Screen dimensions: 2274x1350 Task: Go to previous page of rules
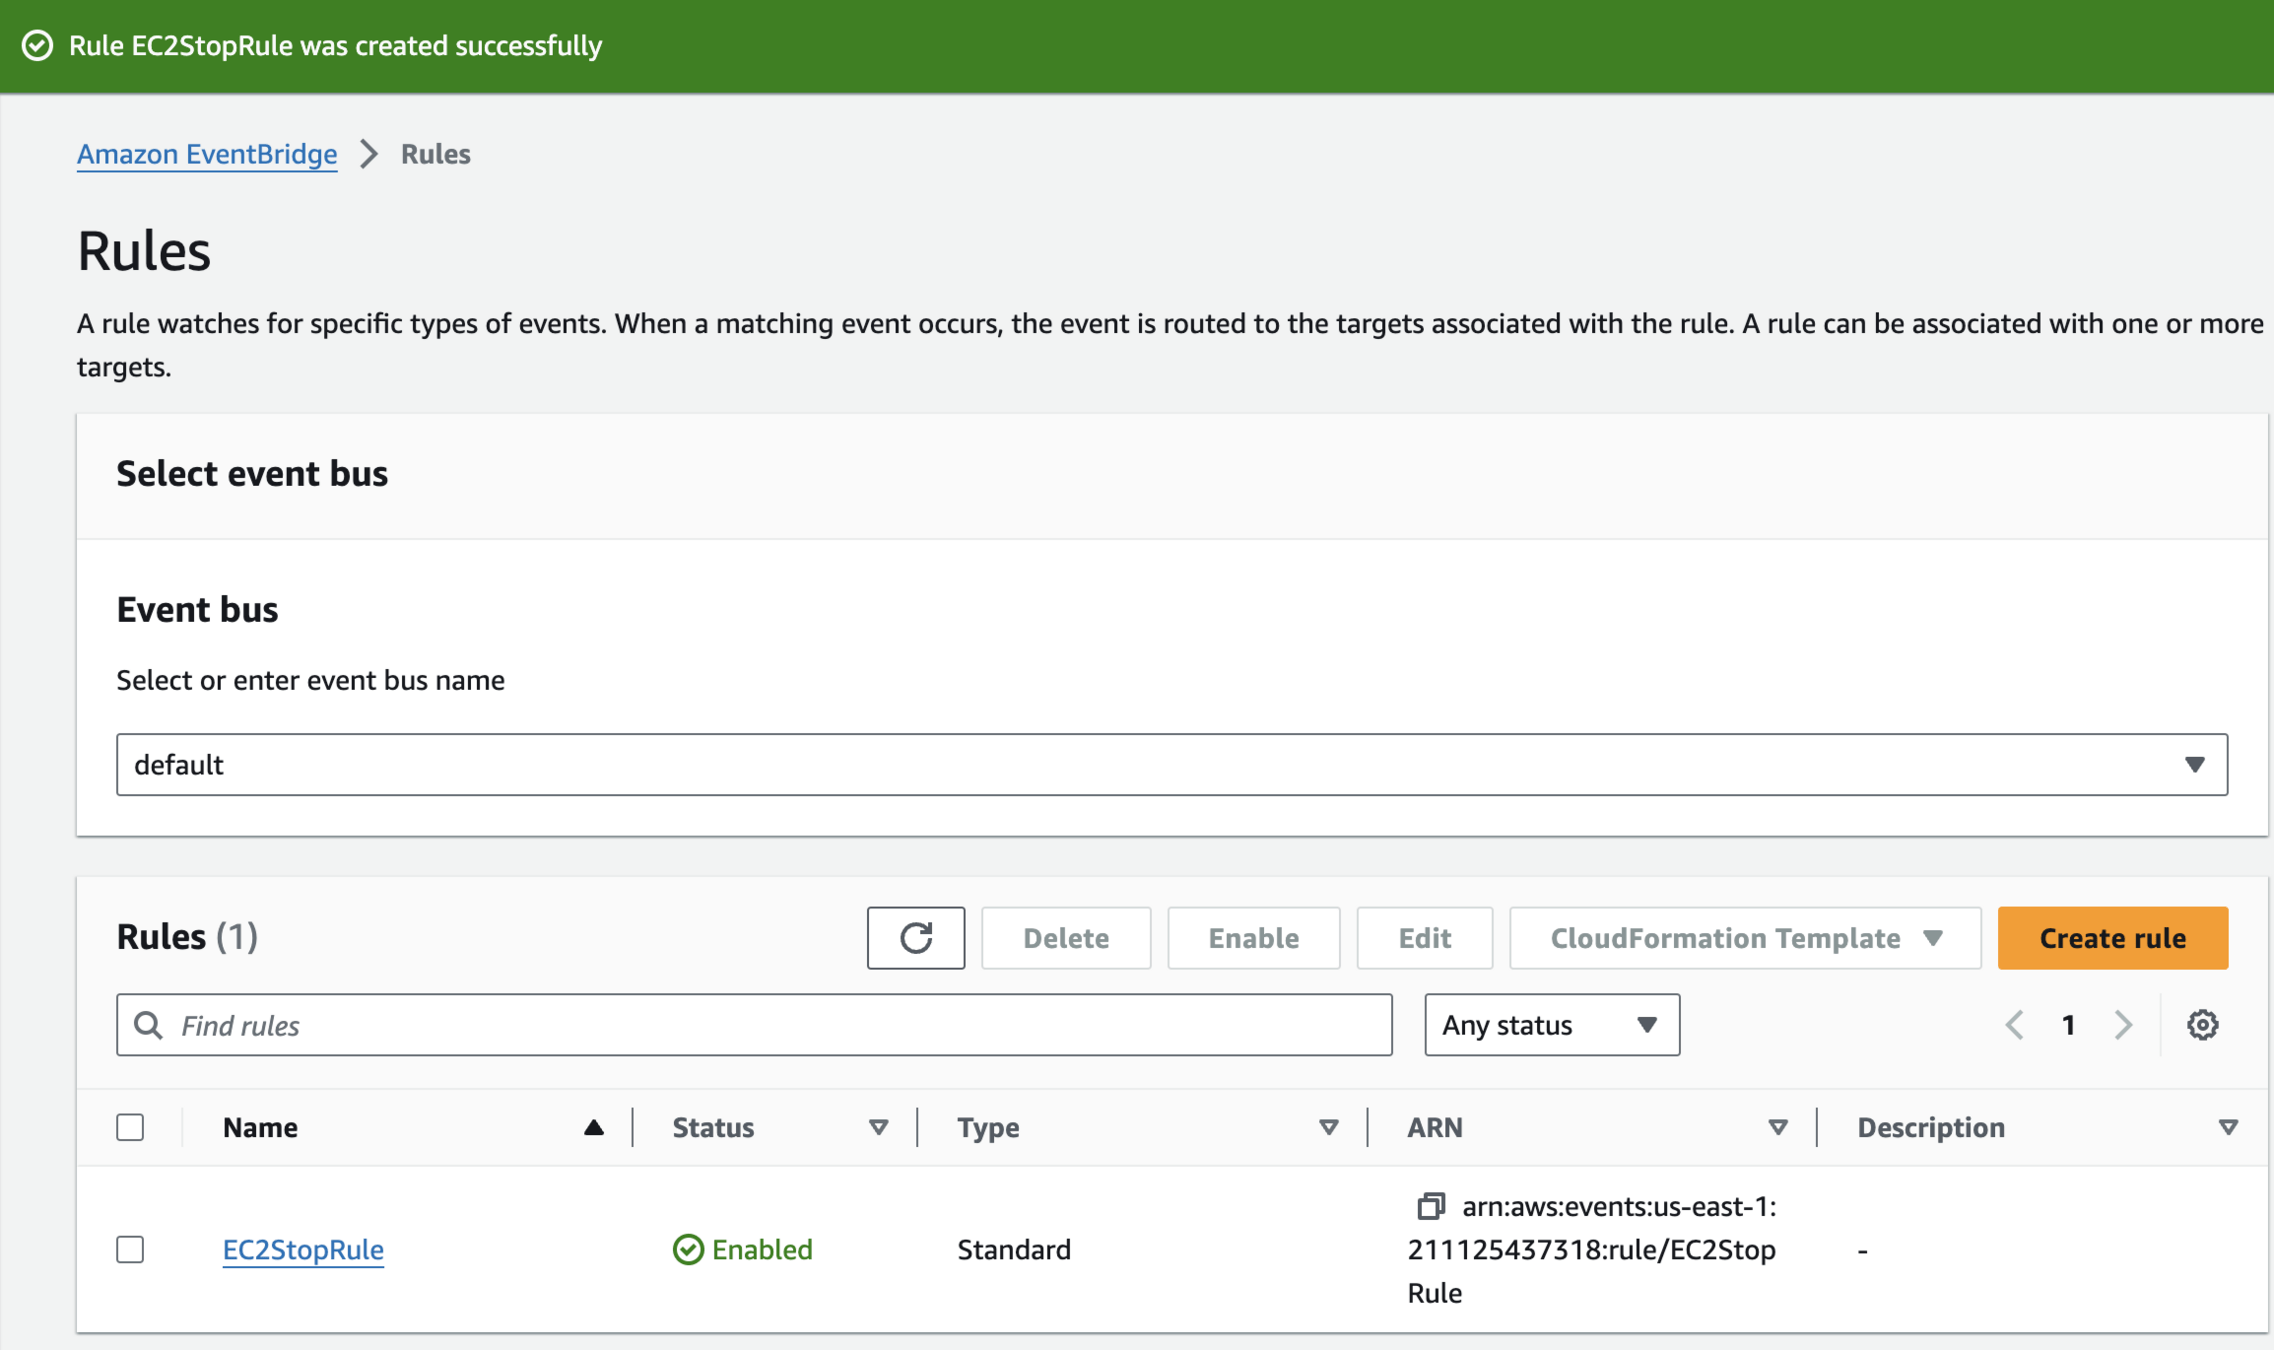pos(2014,1025)
